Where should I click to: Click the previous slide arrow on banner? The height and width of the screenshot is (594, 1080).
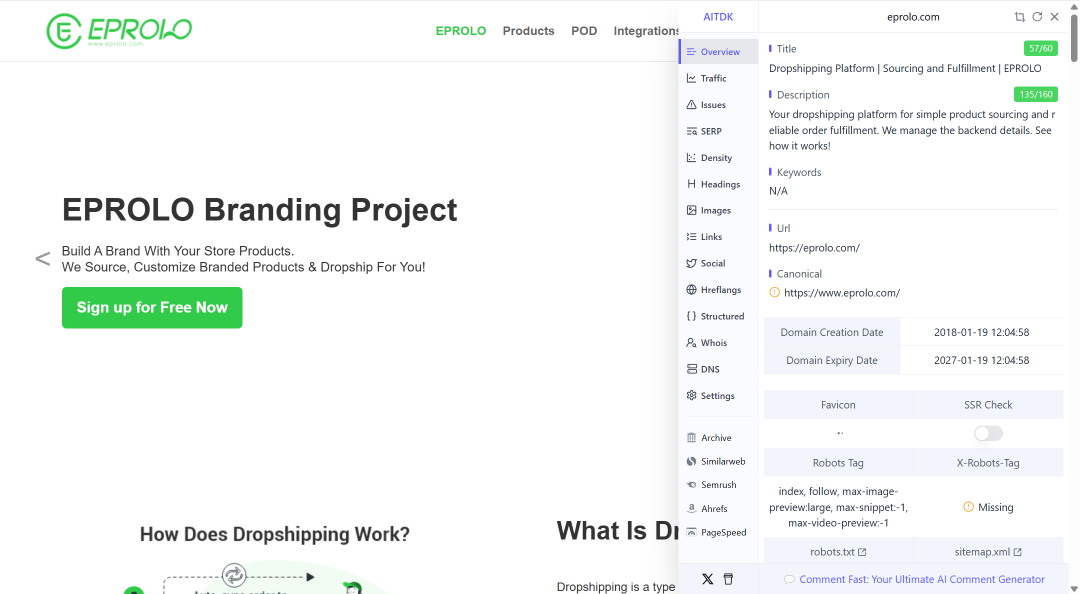point(43,259)
